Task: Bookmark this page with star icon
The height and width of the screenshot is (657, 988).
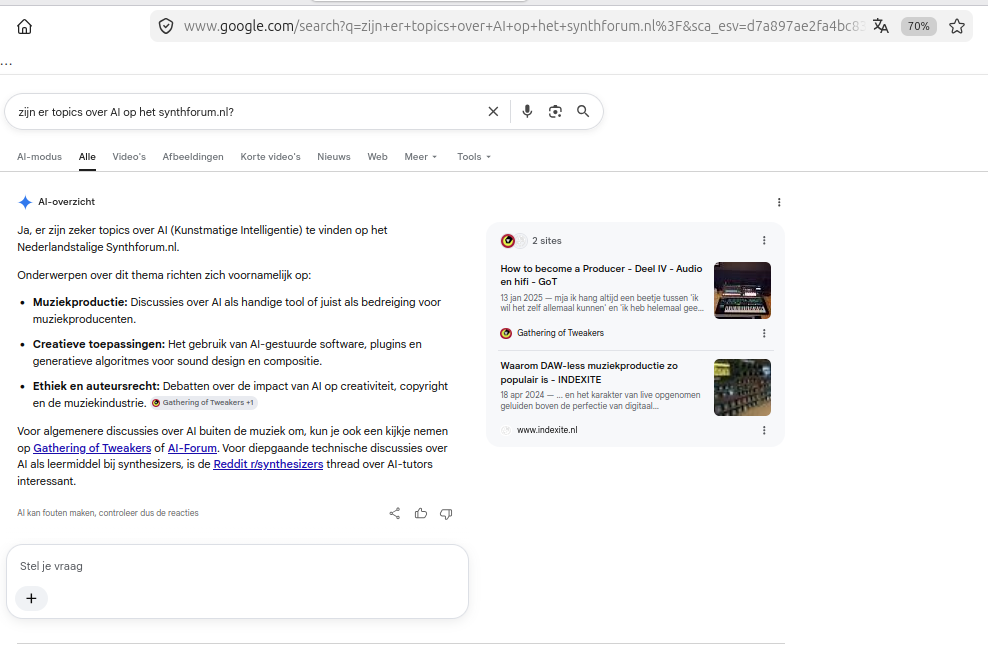Action: point(956,26)
